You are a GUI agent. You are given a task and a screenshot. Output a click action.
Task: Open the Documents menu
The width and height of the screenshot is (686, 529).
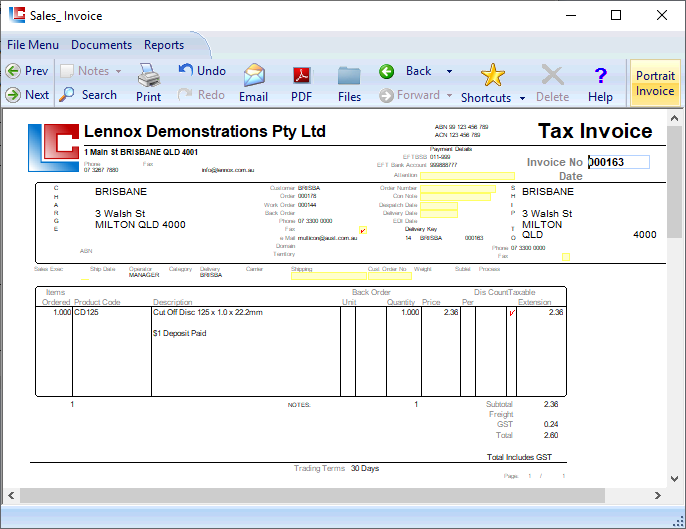pos(102,45)
